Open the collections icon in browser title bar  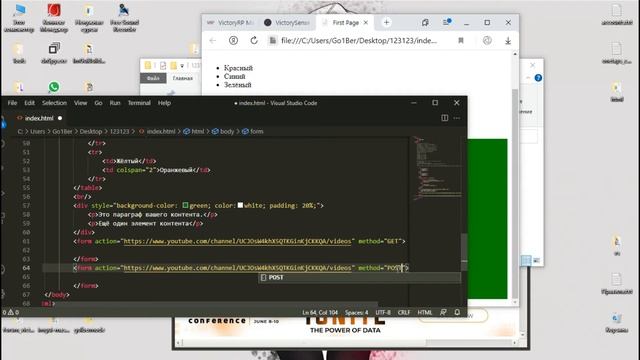(x=425, y=22)
